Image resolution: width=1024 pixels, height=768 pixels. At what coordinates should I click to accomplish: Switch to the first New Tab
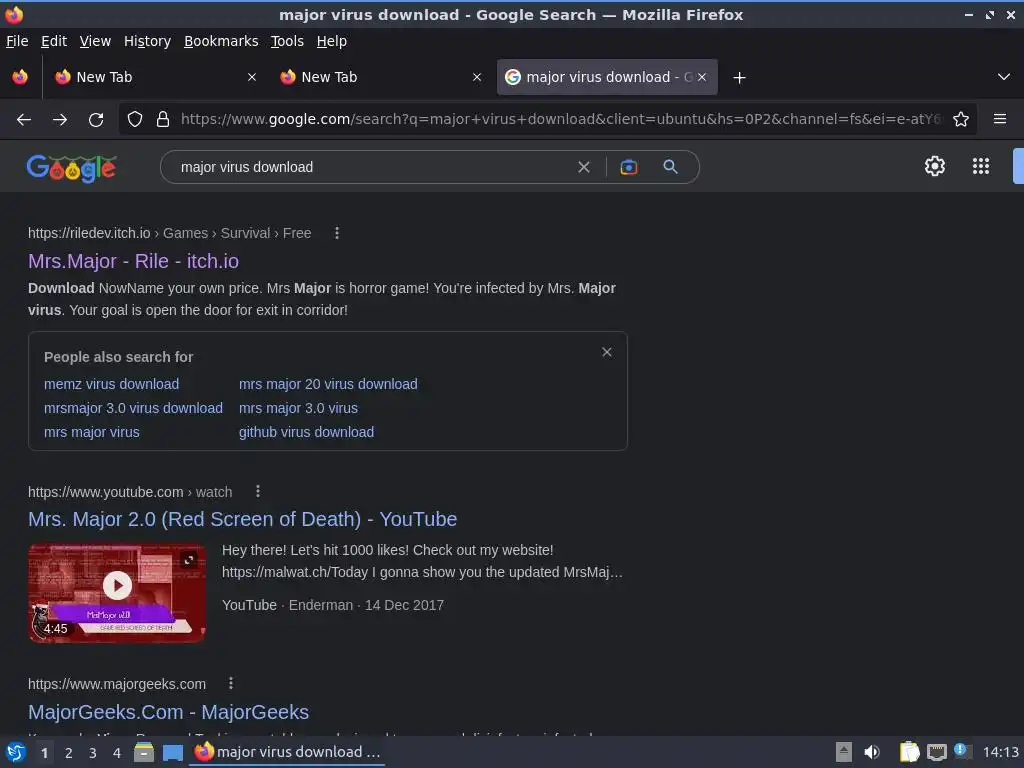pos(157,77)
